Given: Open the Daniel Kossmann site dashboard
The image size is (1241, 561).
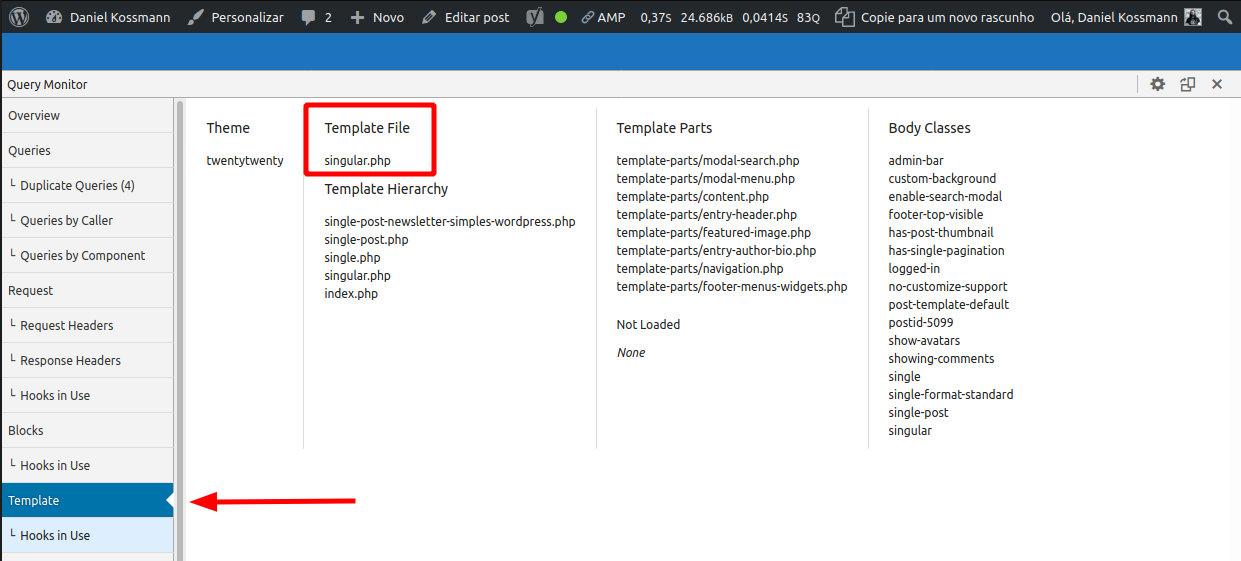Looking at the screenshot, I should pos(108,17).
